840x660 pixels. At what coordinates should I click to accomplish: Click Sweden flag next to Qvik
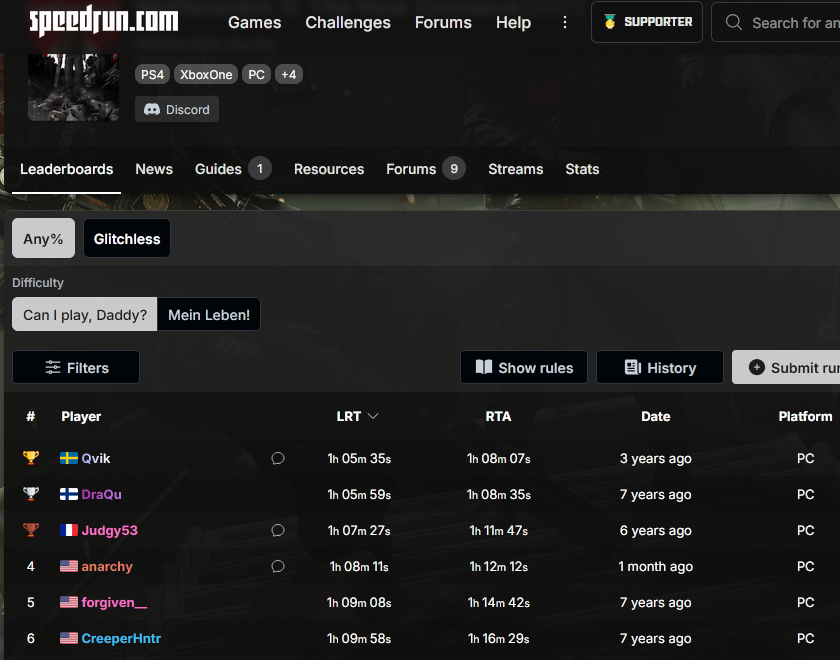69,459
